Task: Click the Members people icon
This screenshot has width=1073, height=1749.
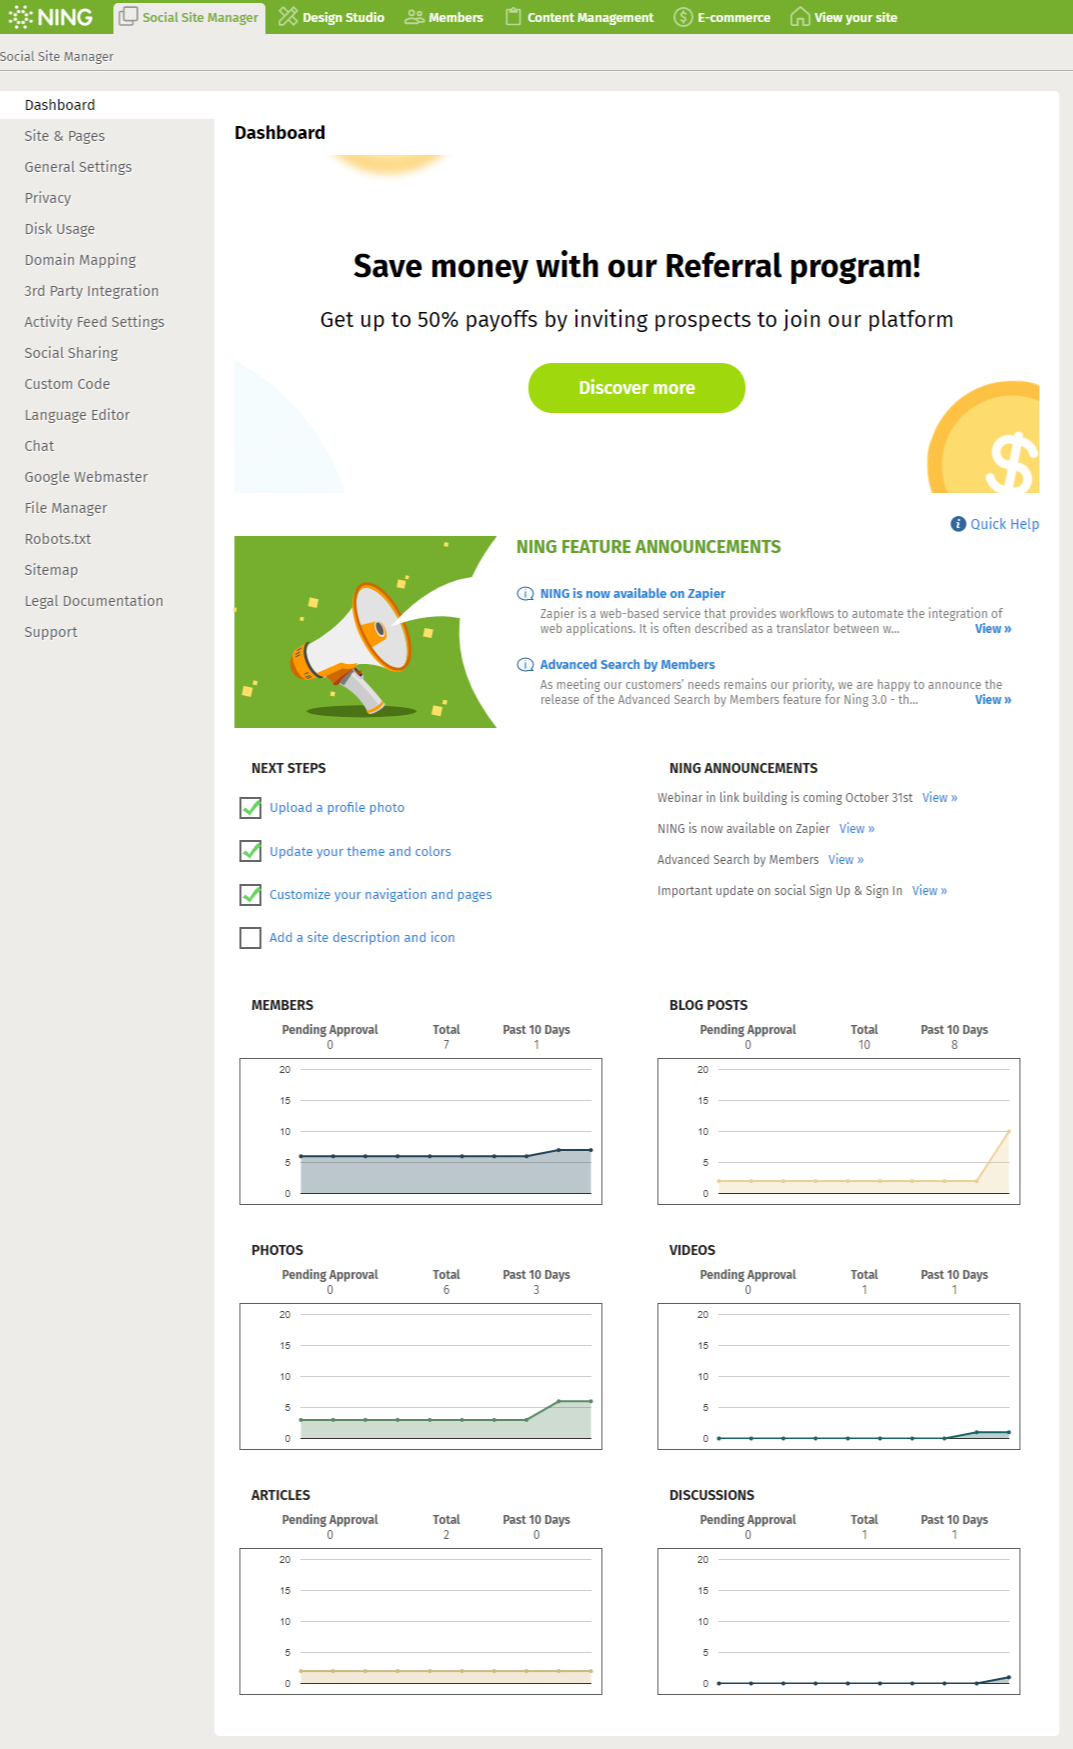Action: pos(414,17)
